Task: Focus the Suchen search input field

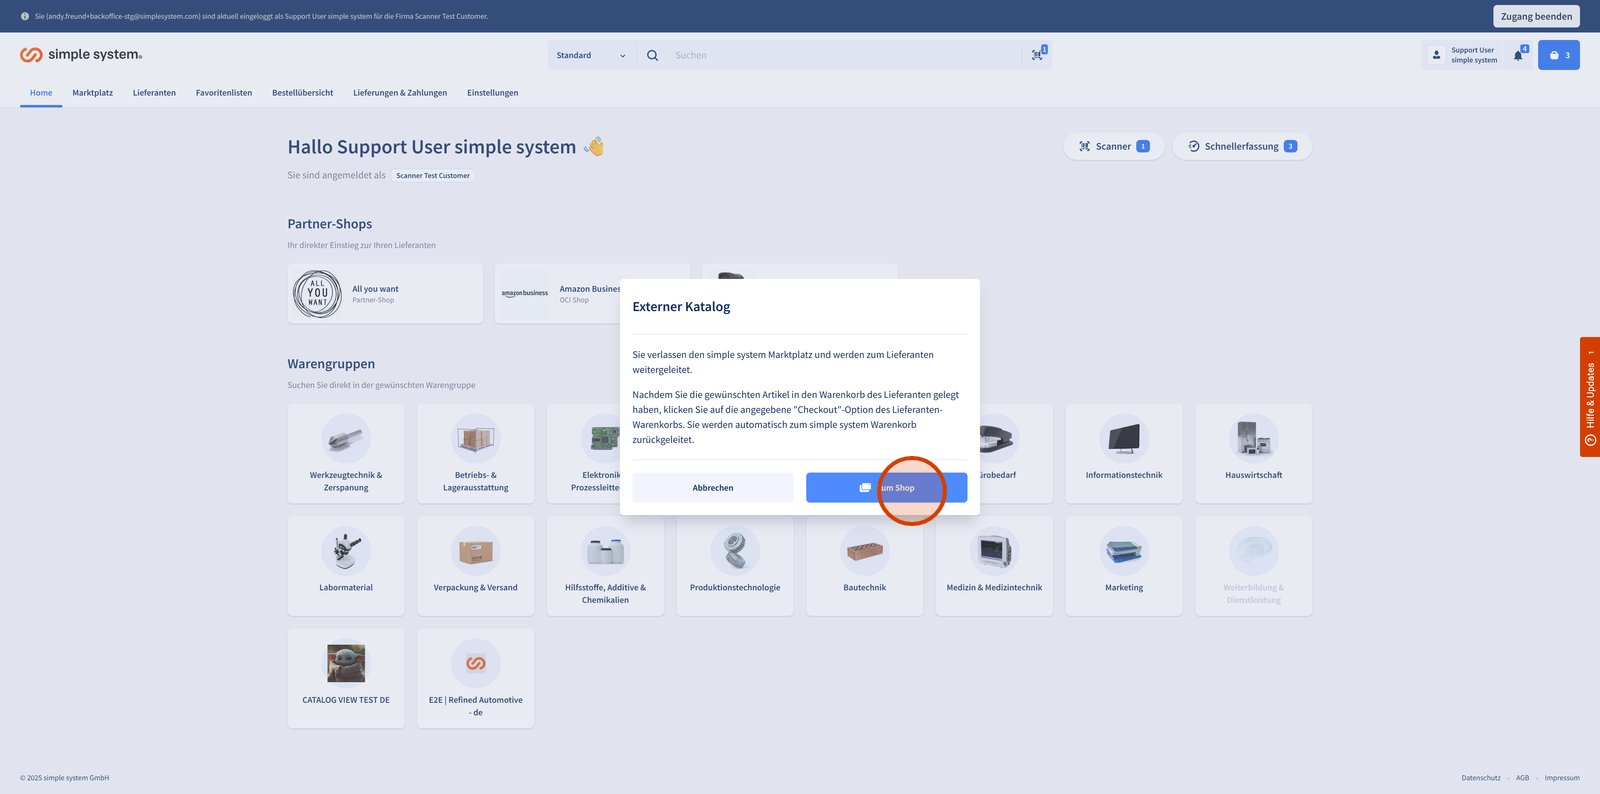Action: coord(845,55)
